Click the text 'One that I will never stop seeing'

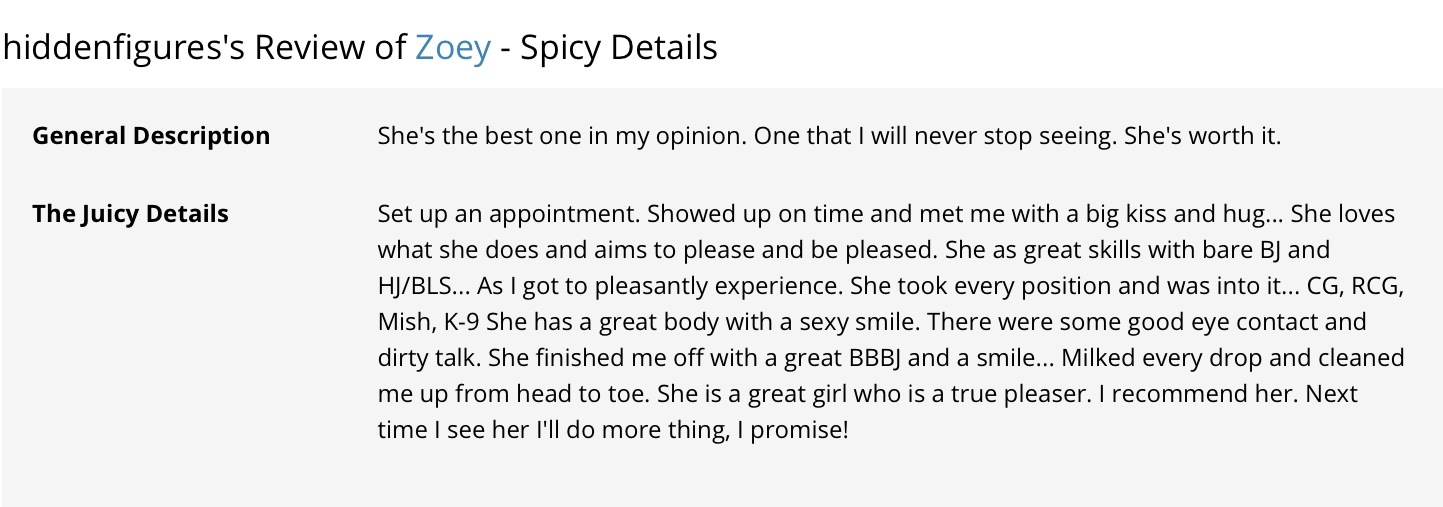(935, 136)
